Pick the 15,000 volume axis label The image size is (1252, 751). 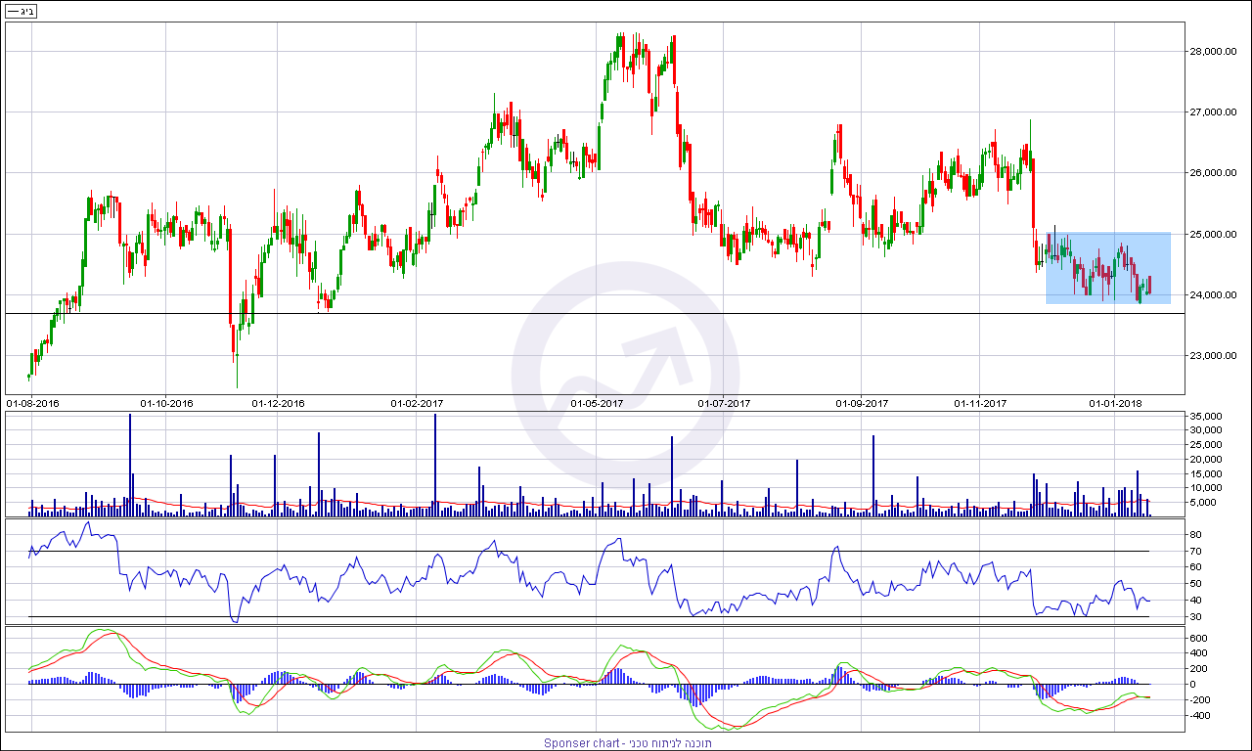coord(1205,473)
